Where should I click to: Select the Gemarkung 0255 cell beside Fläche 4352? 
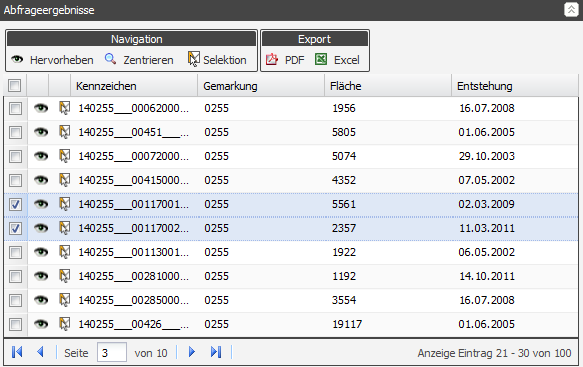point(216,180)
